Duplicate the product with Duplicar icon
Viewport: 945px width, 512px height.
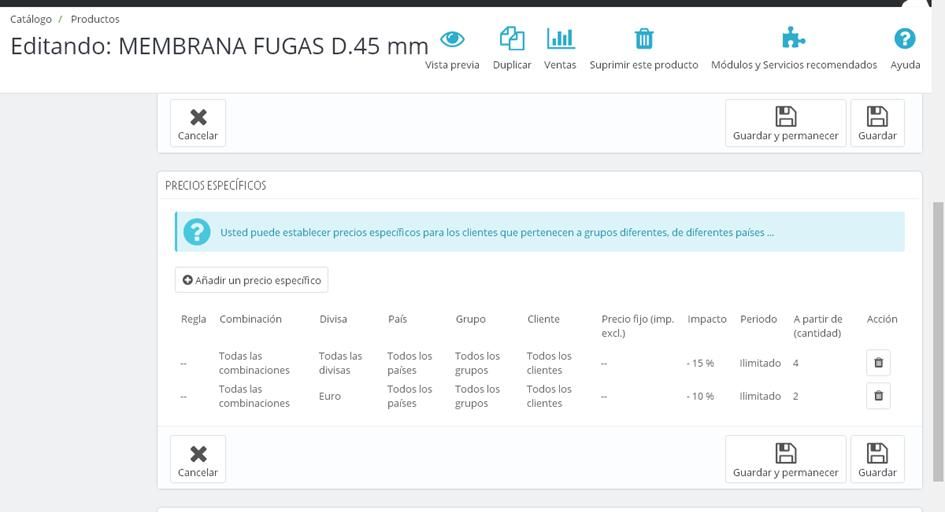point(512,39)
